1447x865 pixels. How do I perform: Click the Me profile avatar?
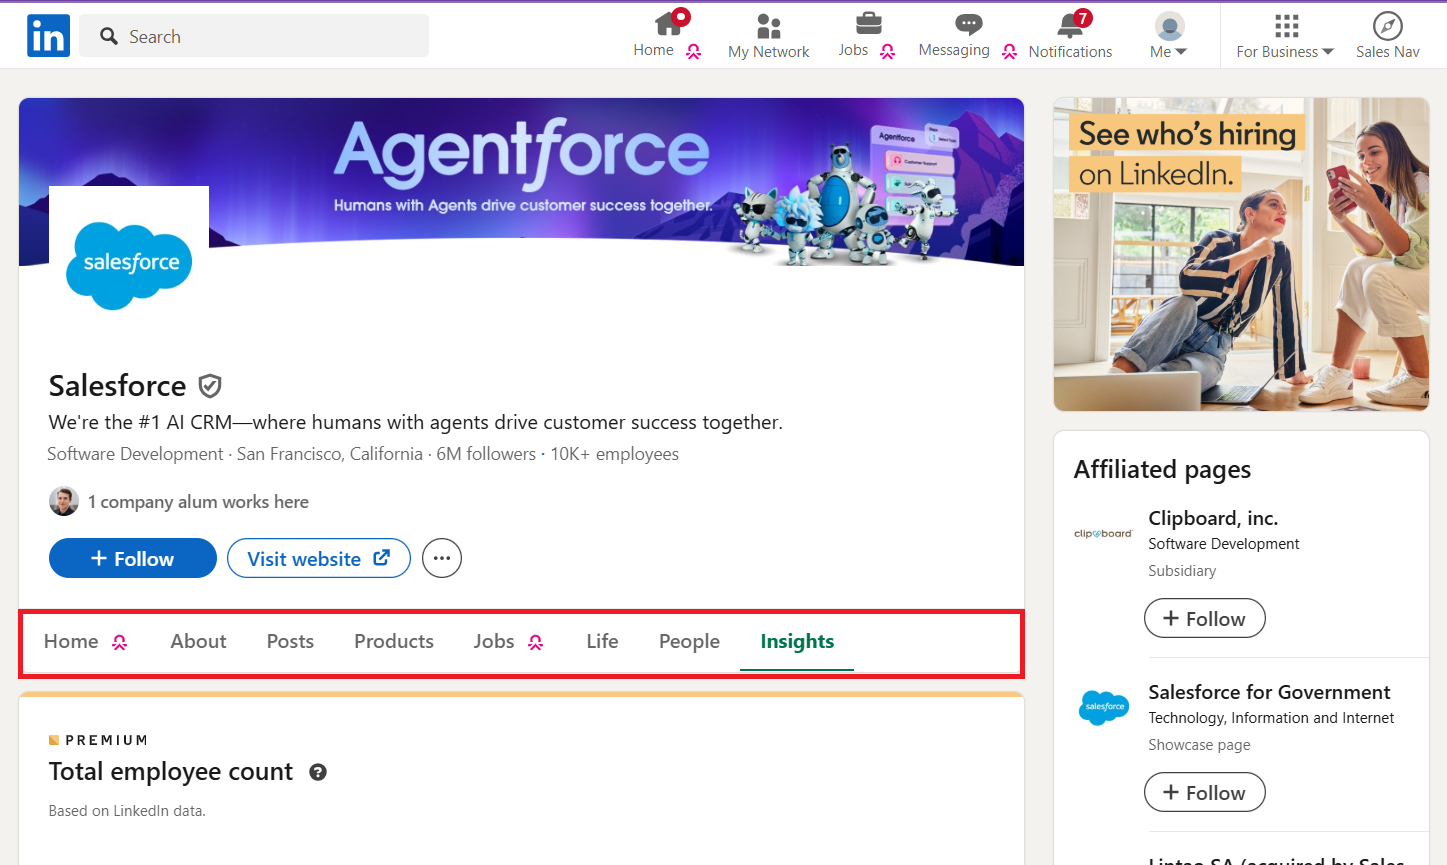pos(1169,26)
